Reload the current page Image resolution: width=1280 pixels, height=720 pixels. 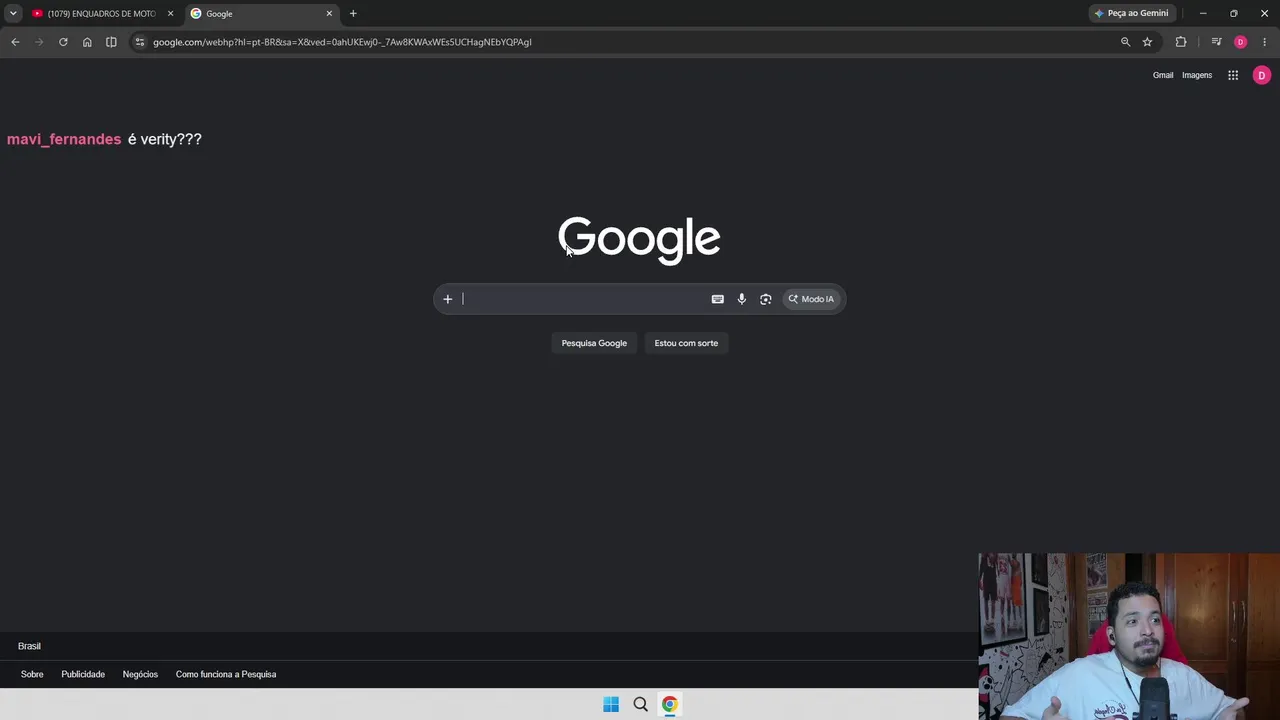pos(63,42)
